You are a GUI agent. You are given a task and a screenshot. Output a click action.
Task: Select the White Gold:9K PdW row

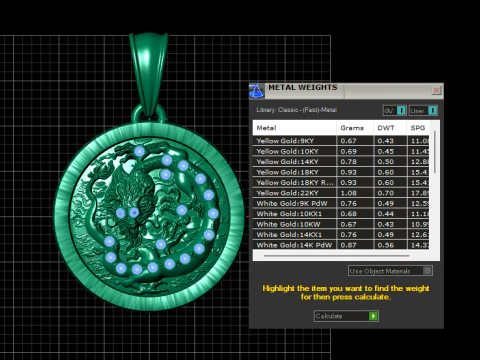[x=341, y=203]
